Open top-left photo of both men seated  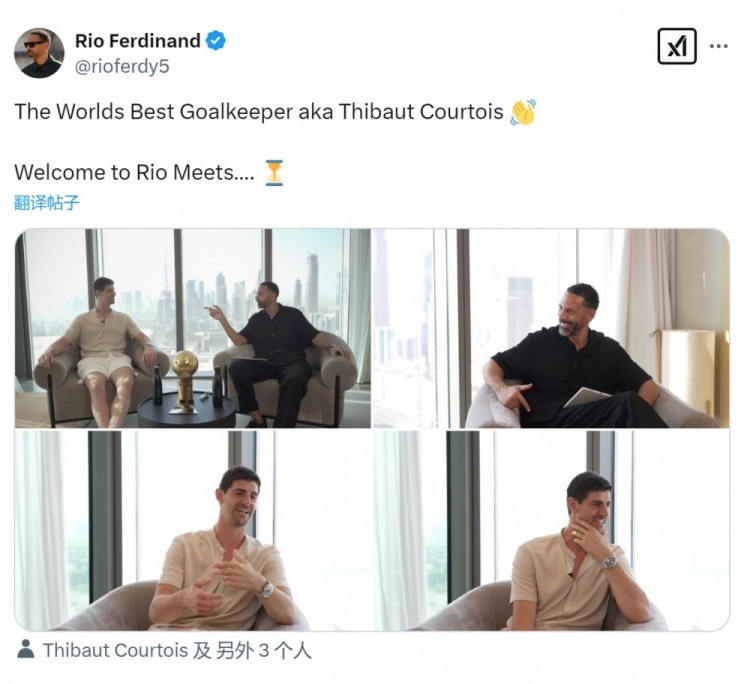[193, 328]
